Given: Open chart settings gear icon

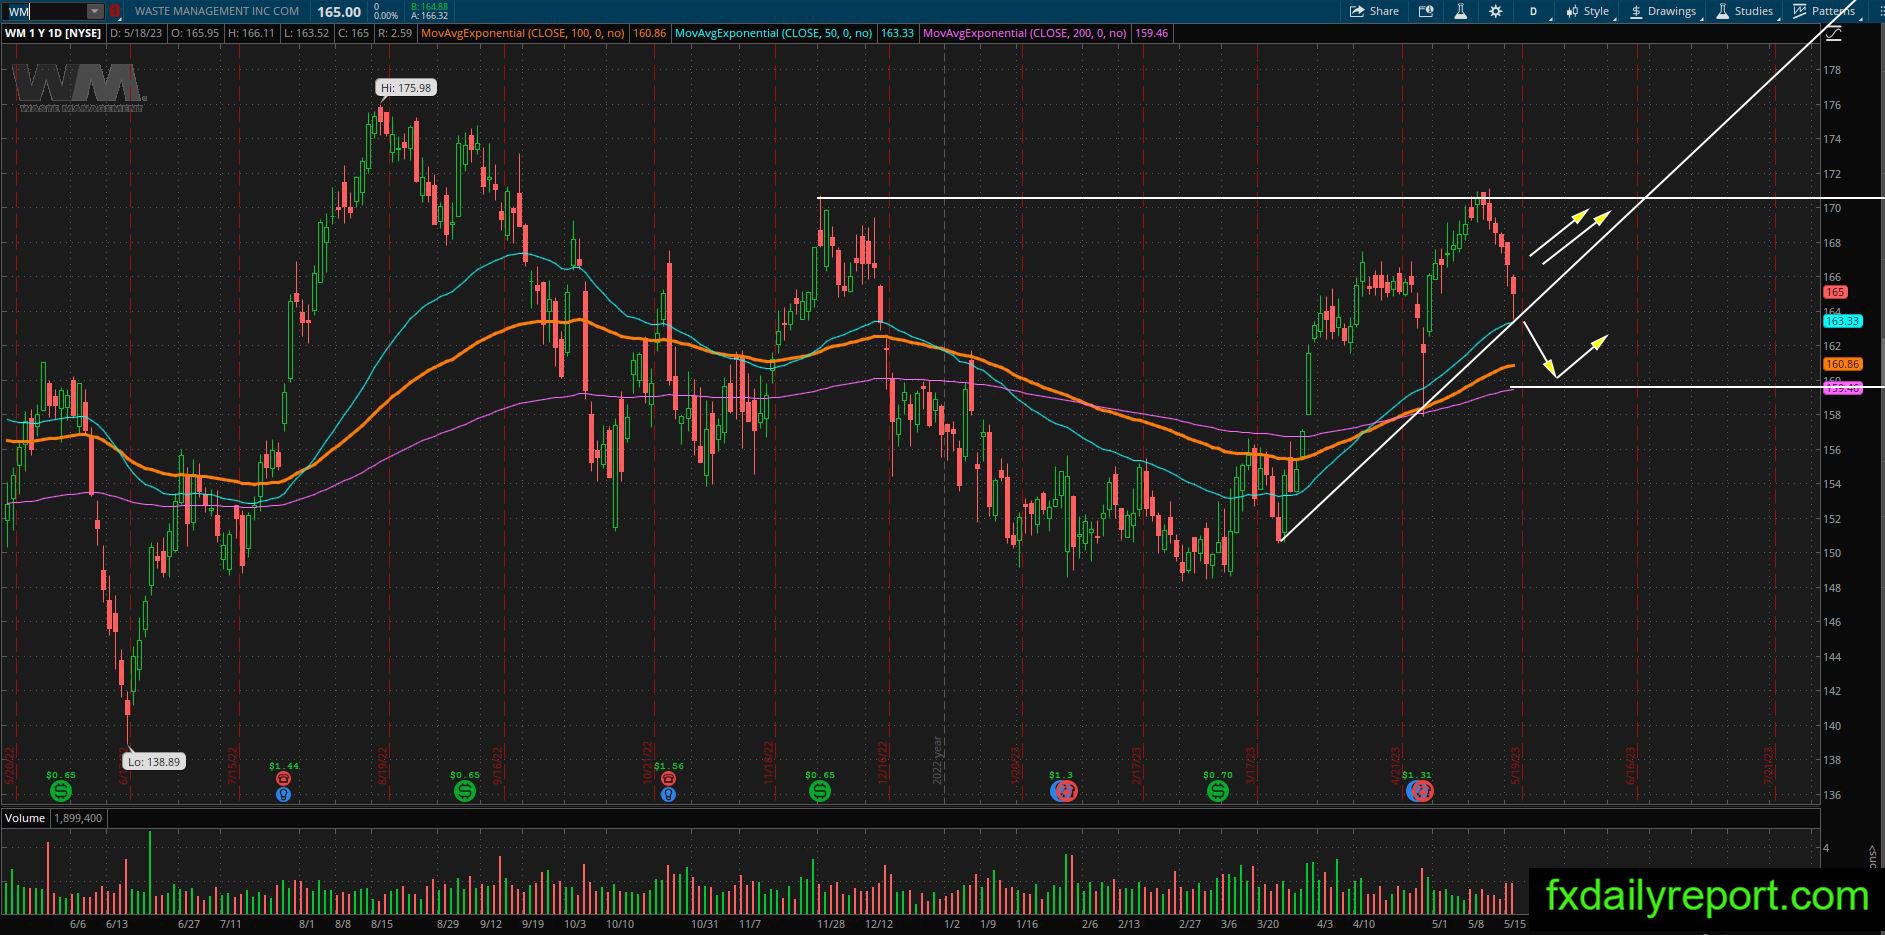Looking at the screenshot, I should [1495, 11].
